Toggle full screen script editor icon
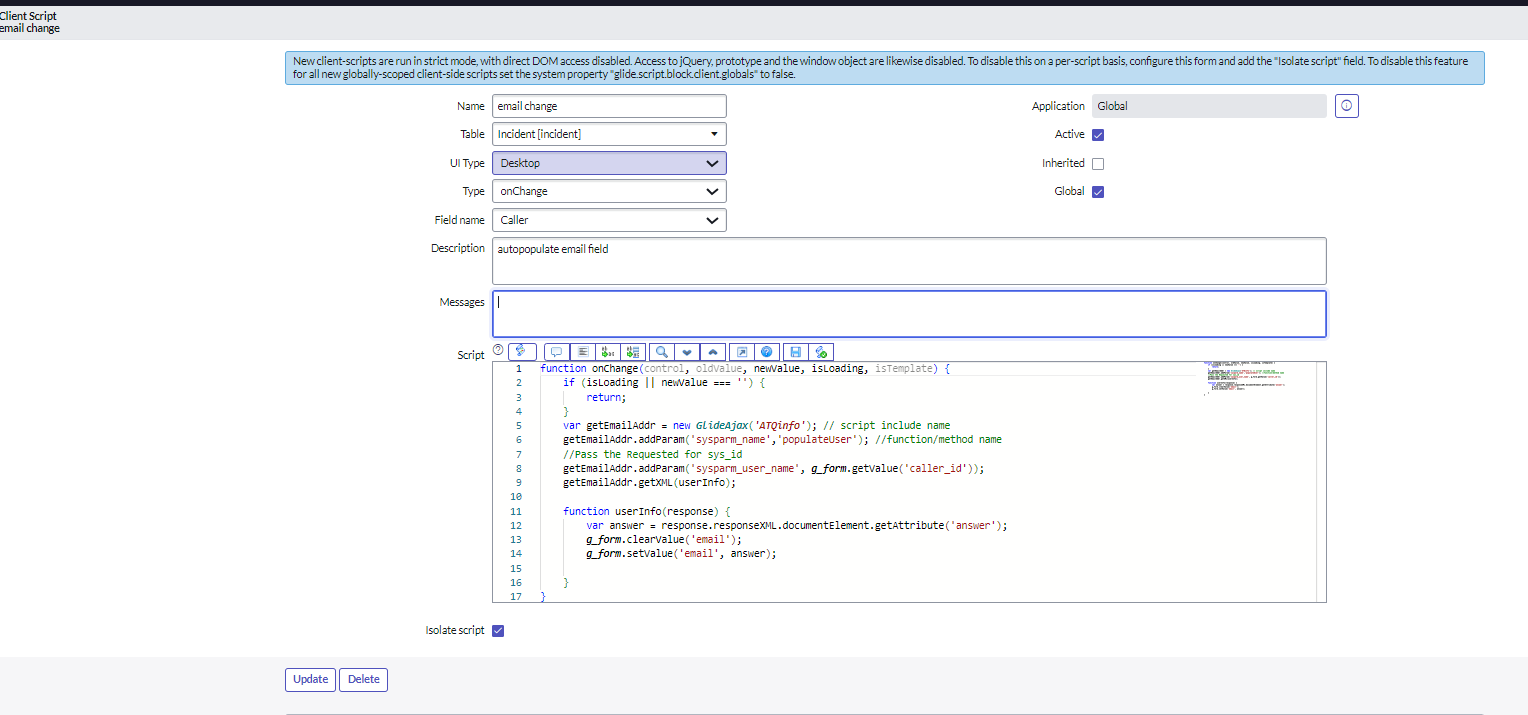Viewport: 1528px width, 715px height. point(742,352)
